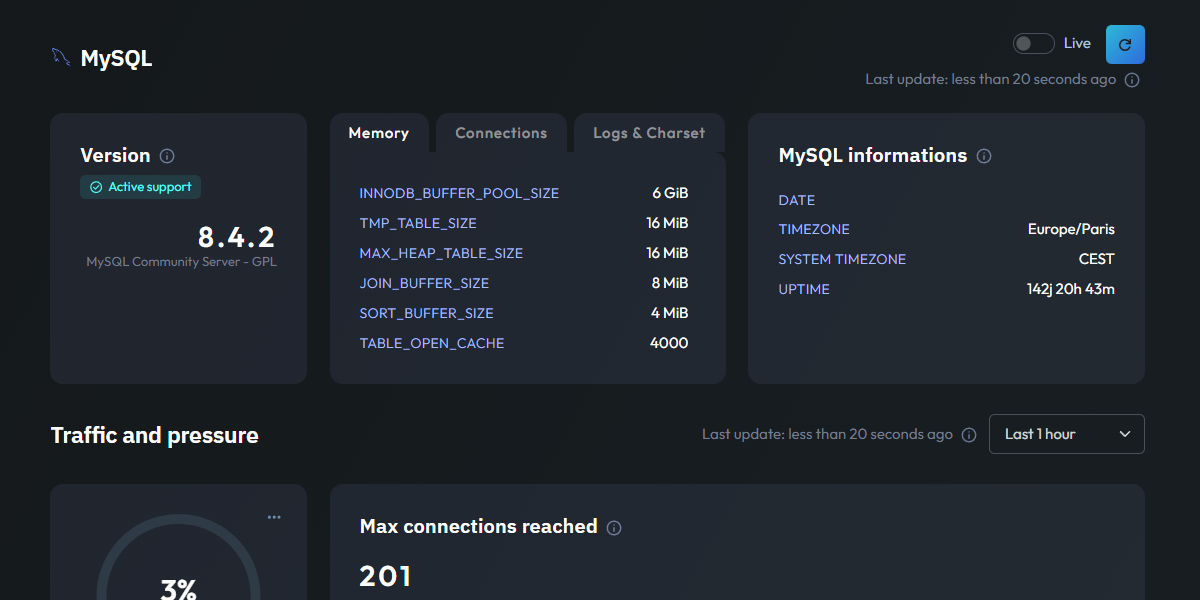The height and width of the screenshot is (600, 1200).
Task: Click the MySQL page title
Action: pos(116,58)
